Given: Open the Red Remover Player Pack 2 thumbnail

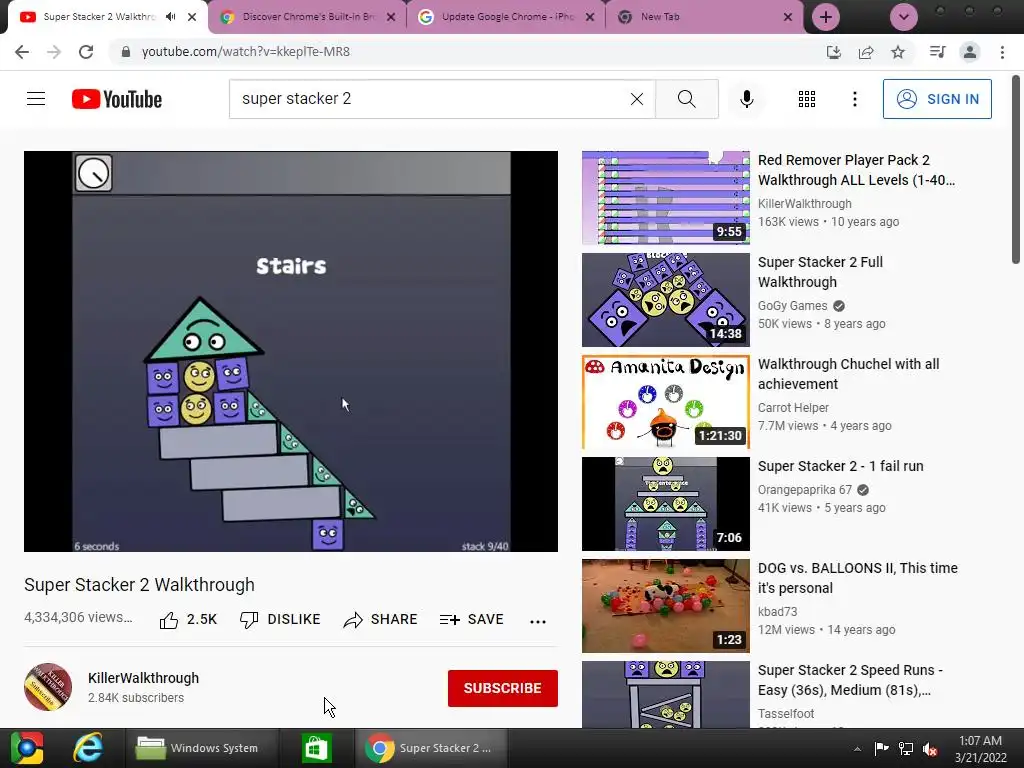Looking at the screenshot, I should click(665, 198).
